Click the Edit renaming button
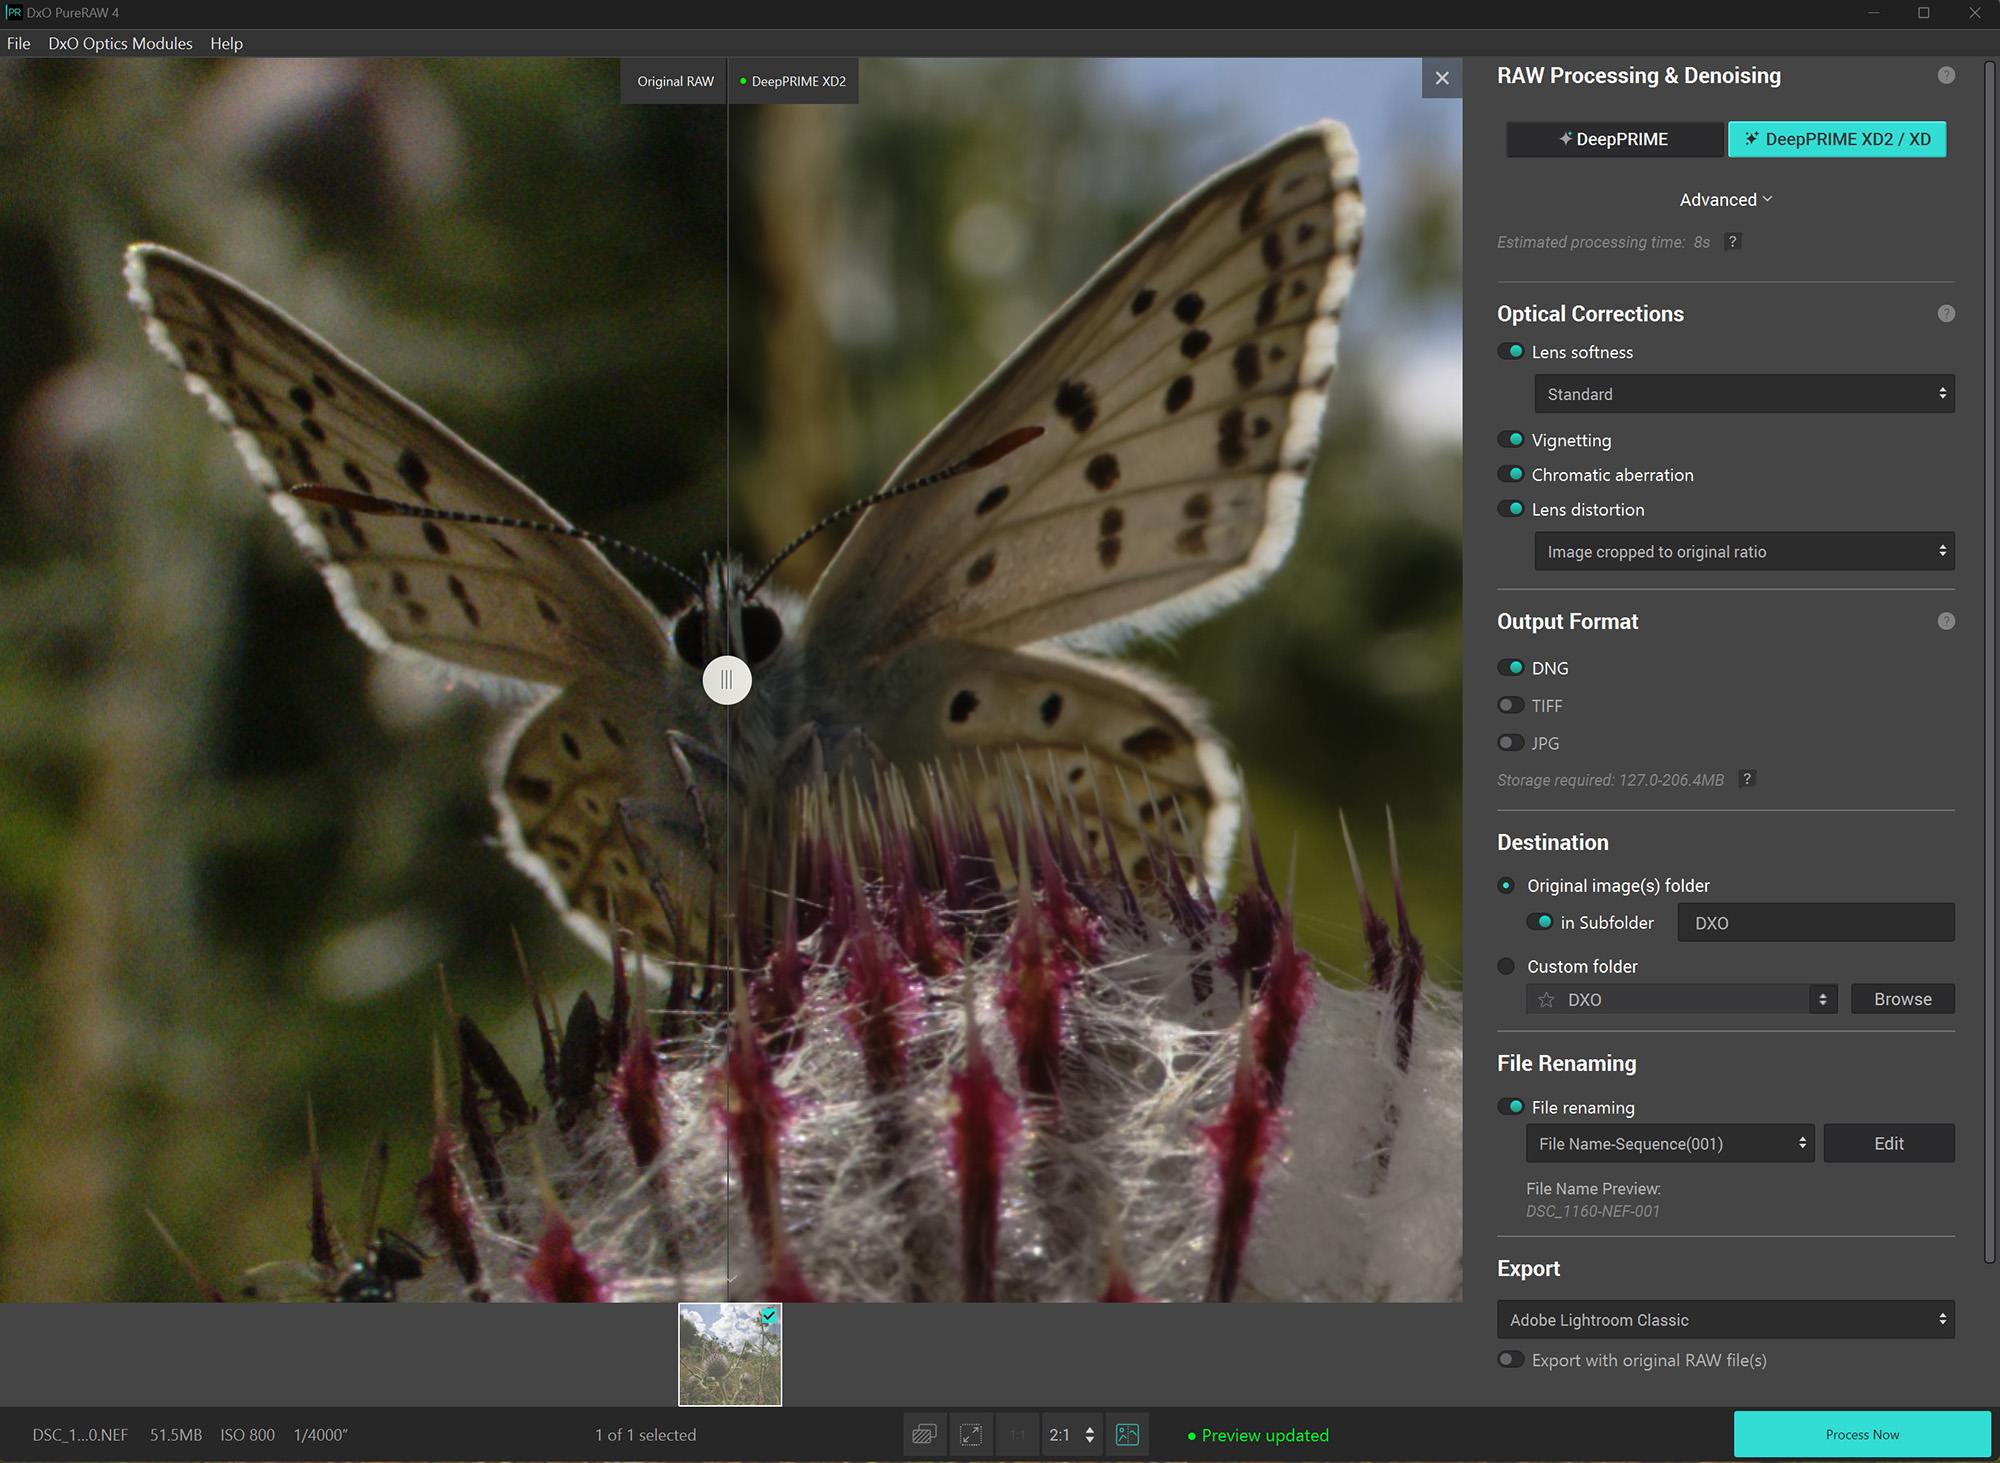Screen dimensions: 2000x1463 pos(1888,1143)
